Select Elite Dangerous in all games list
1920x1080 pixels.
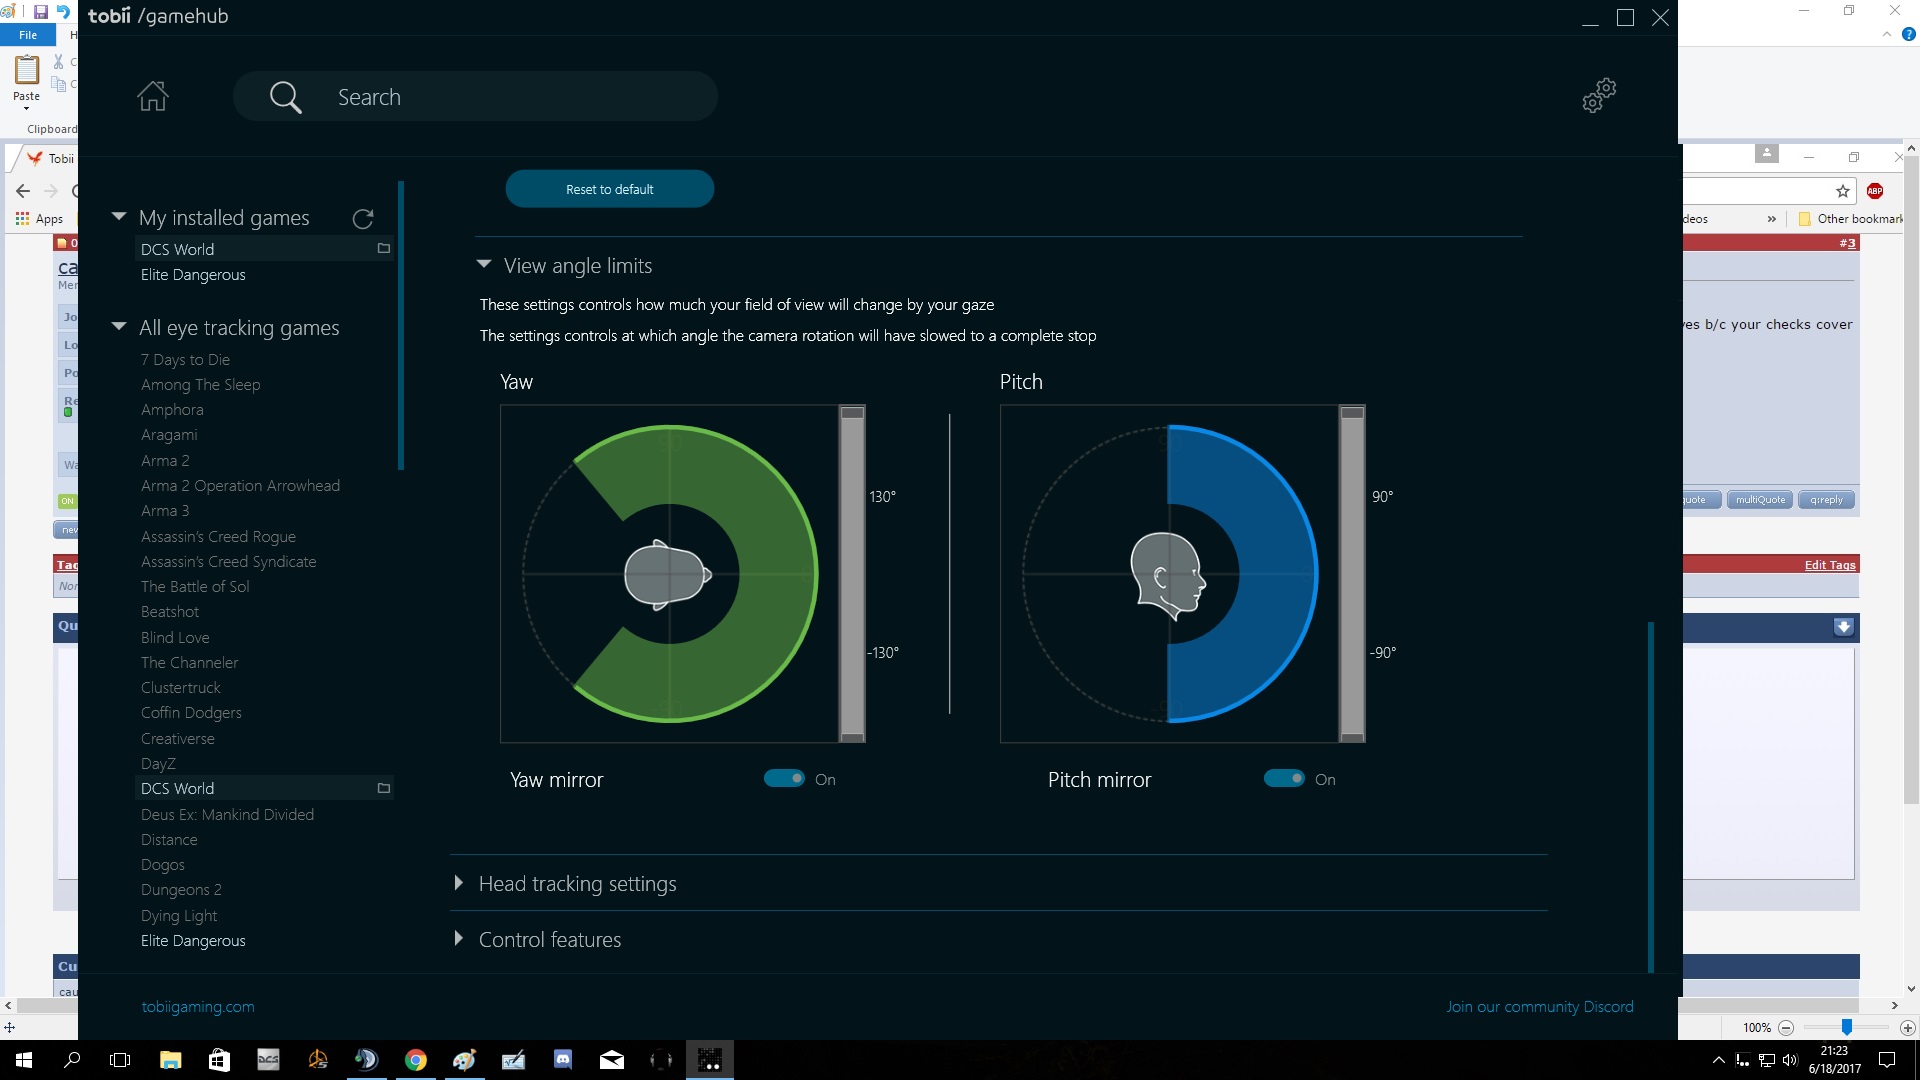[x=193, y=941]
